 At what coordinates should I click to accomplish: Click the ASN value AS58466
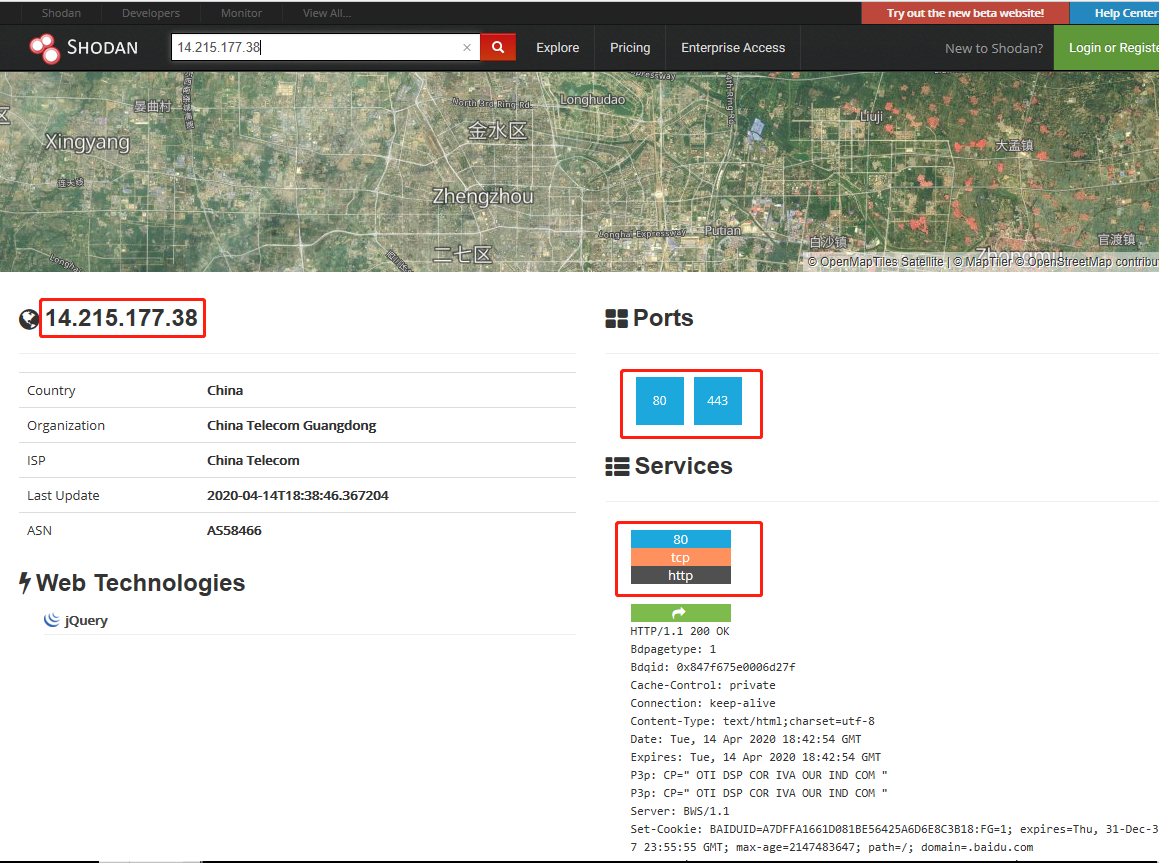[x=234, y=531]
